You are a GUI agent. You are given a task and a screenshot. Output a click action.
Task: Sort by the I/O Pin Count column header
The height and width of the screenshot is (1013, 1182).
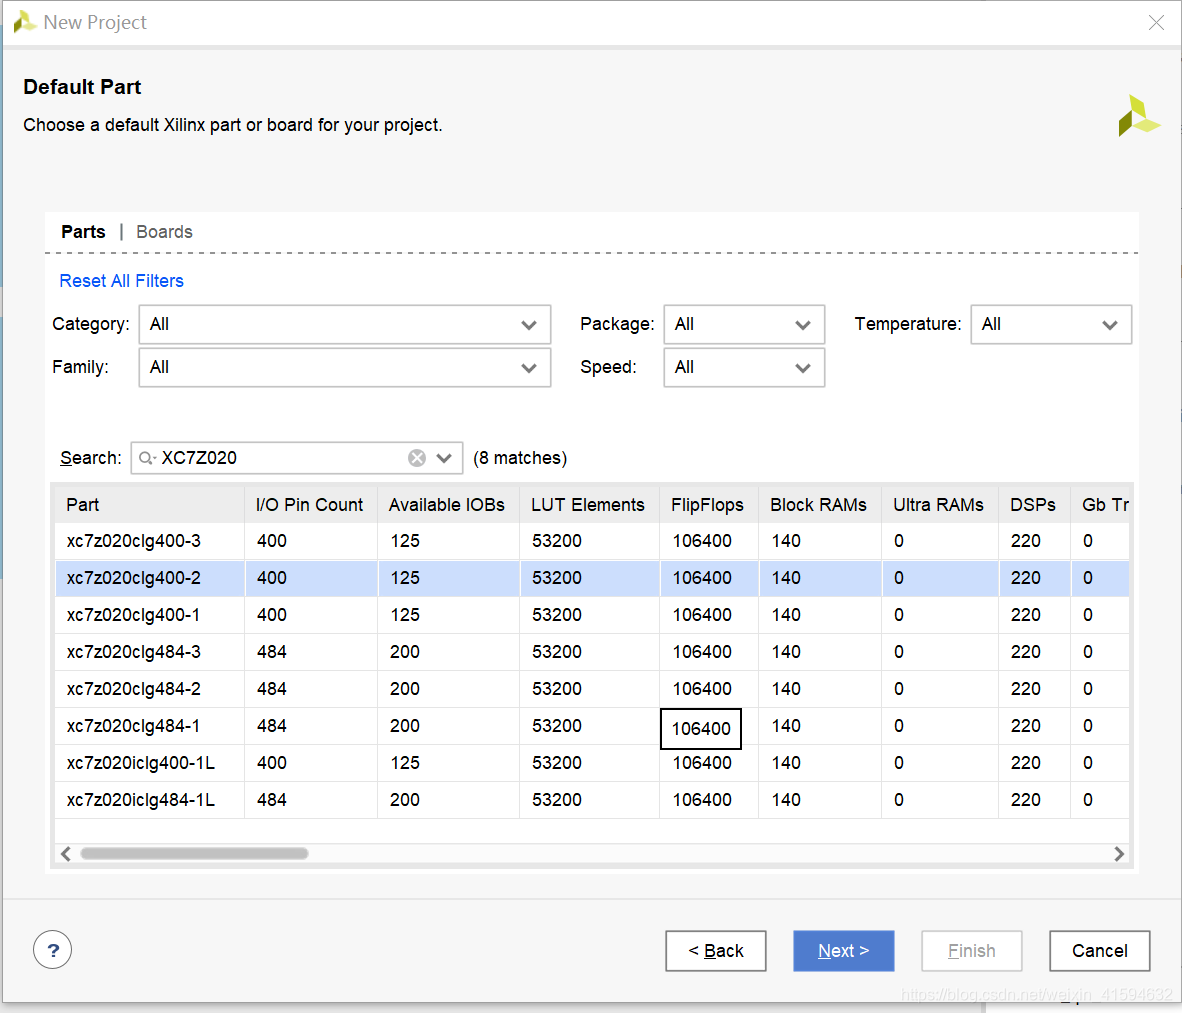[311, 504]
